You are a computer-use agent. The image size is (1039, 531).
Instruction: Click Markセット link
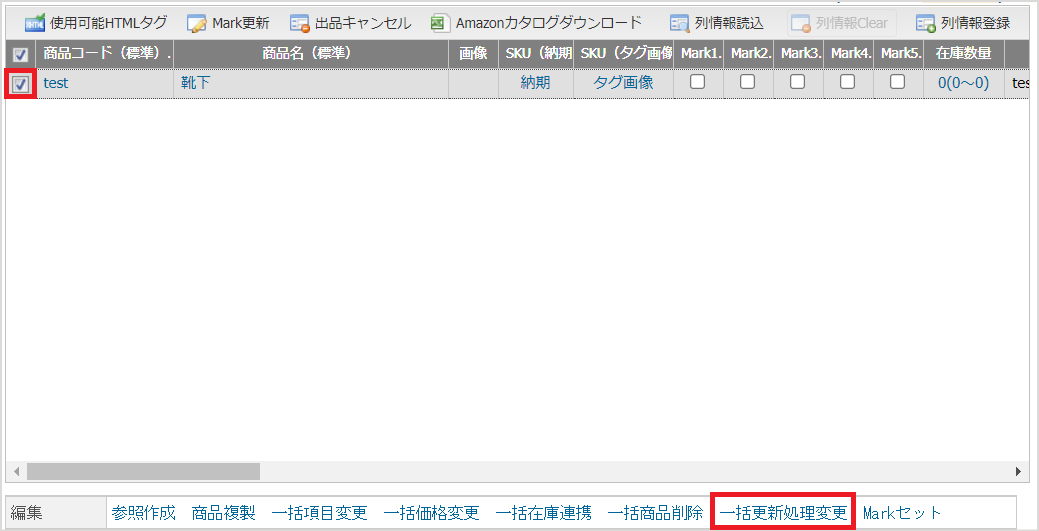click(x=902, y=512)
